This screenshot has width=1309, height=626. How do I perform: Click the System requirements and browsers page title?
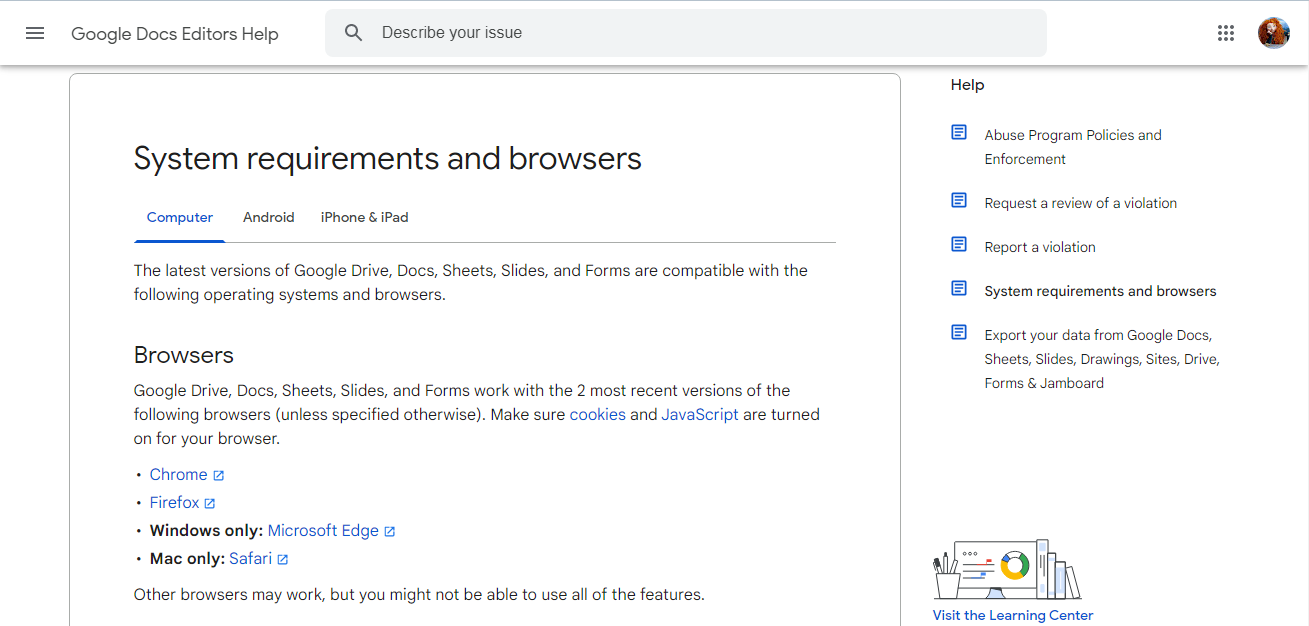pyautogui.click(x=388, y=158)
